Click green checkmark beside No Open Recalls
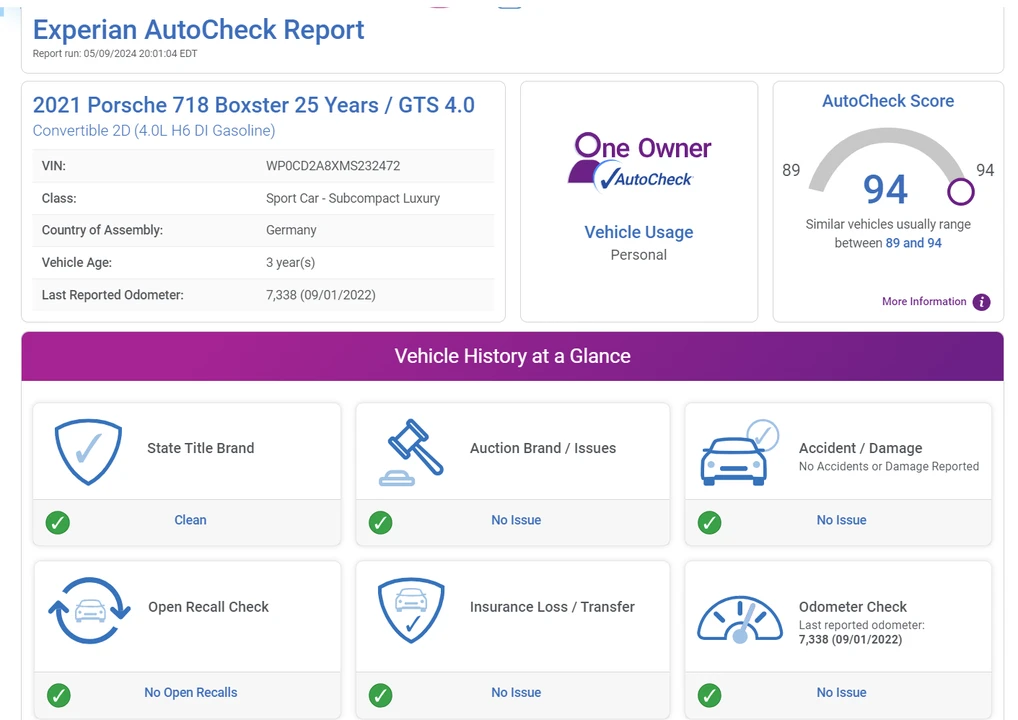This screenshot has height=720, width=1018. 58,695
